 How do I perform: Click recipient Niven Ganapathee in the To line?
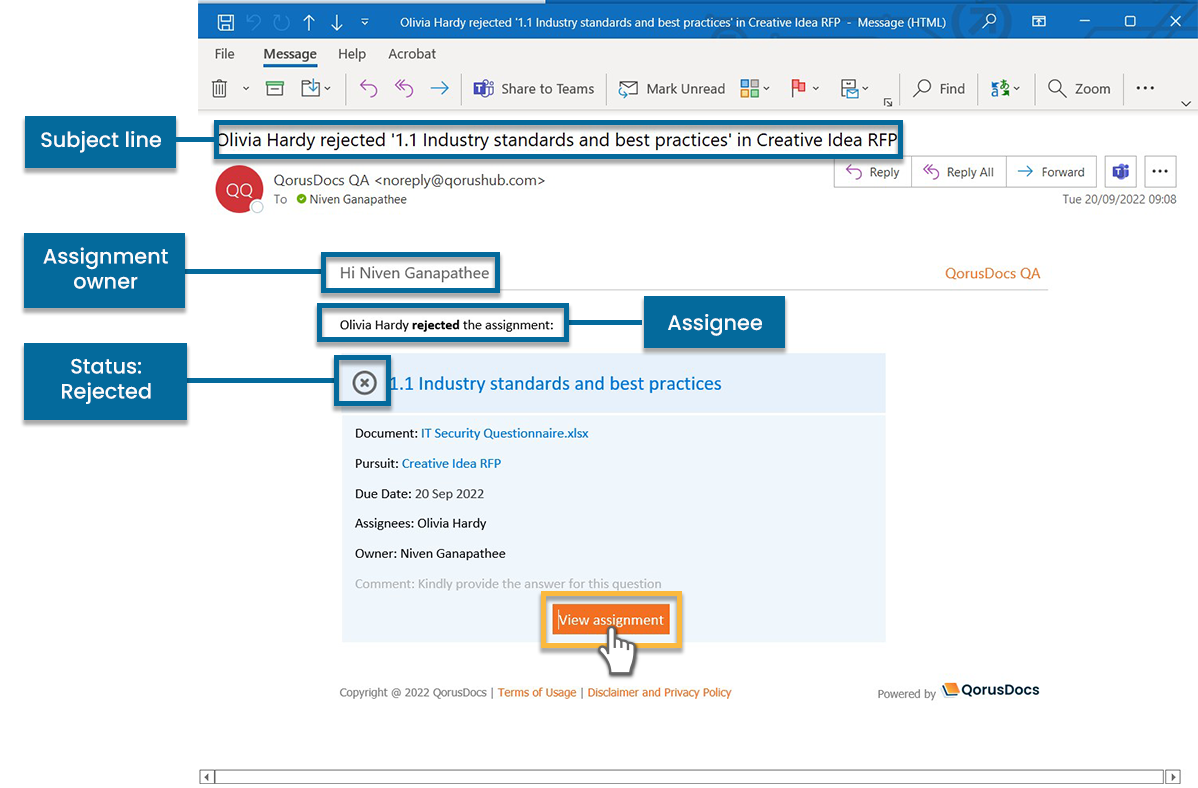click(358, 199)
